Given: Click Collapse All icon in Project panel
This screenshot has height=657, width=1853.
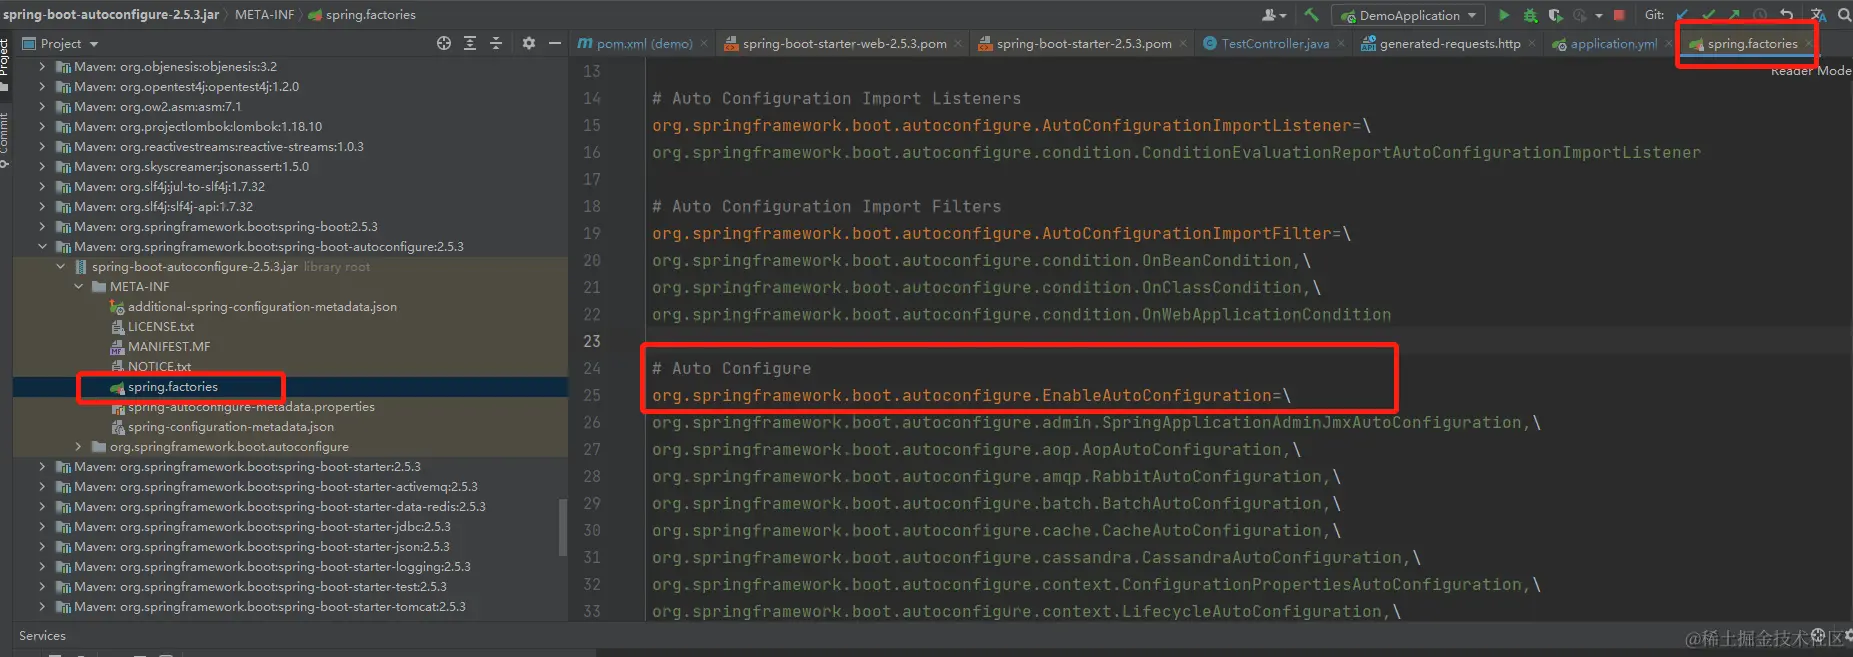Looking at the screenshot, I should 496,43.
